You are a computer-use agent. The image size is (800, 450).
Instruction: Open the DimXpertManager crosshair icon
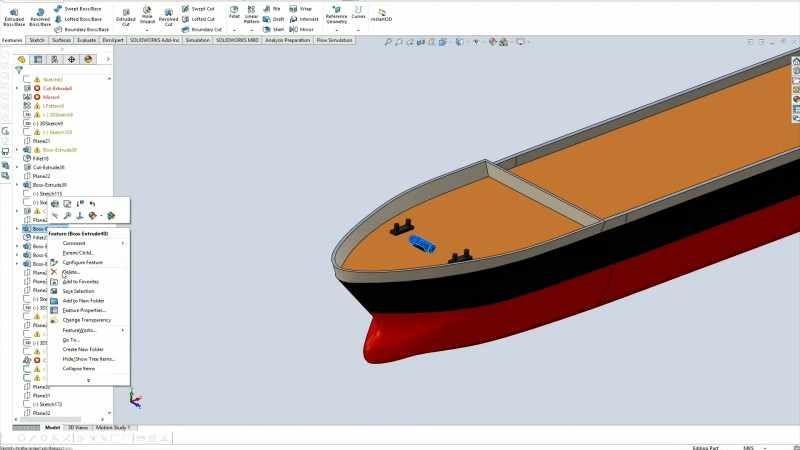(71, 60)
